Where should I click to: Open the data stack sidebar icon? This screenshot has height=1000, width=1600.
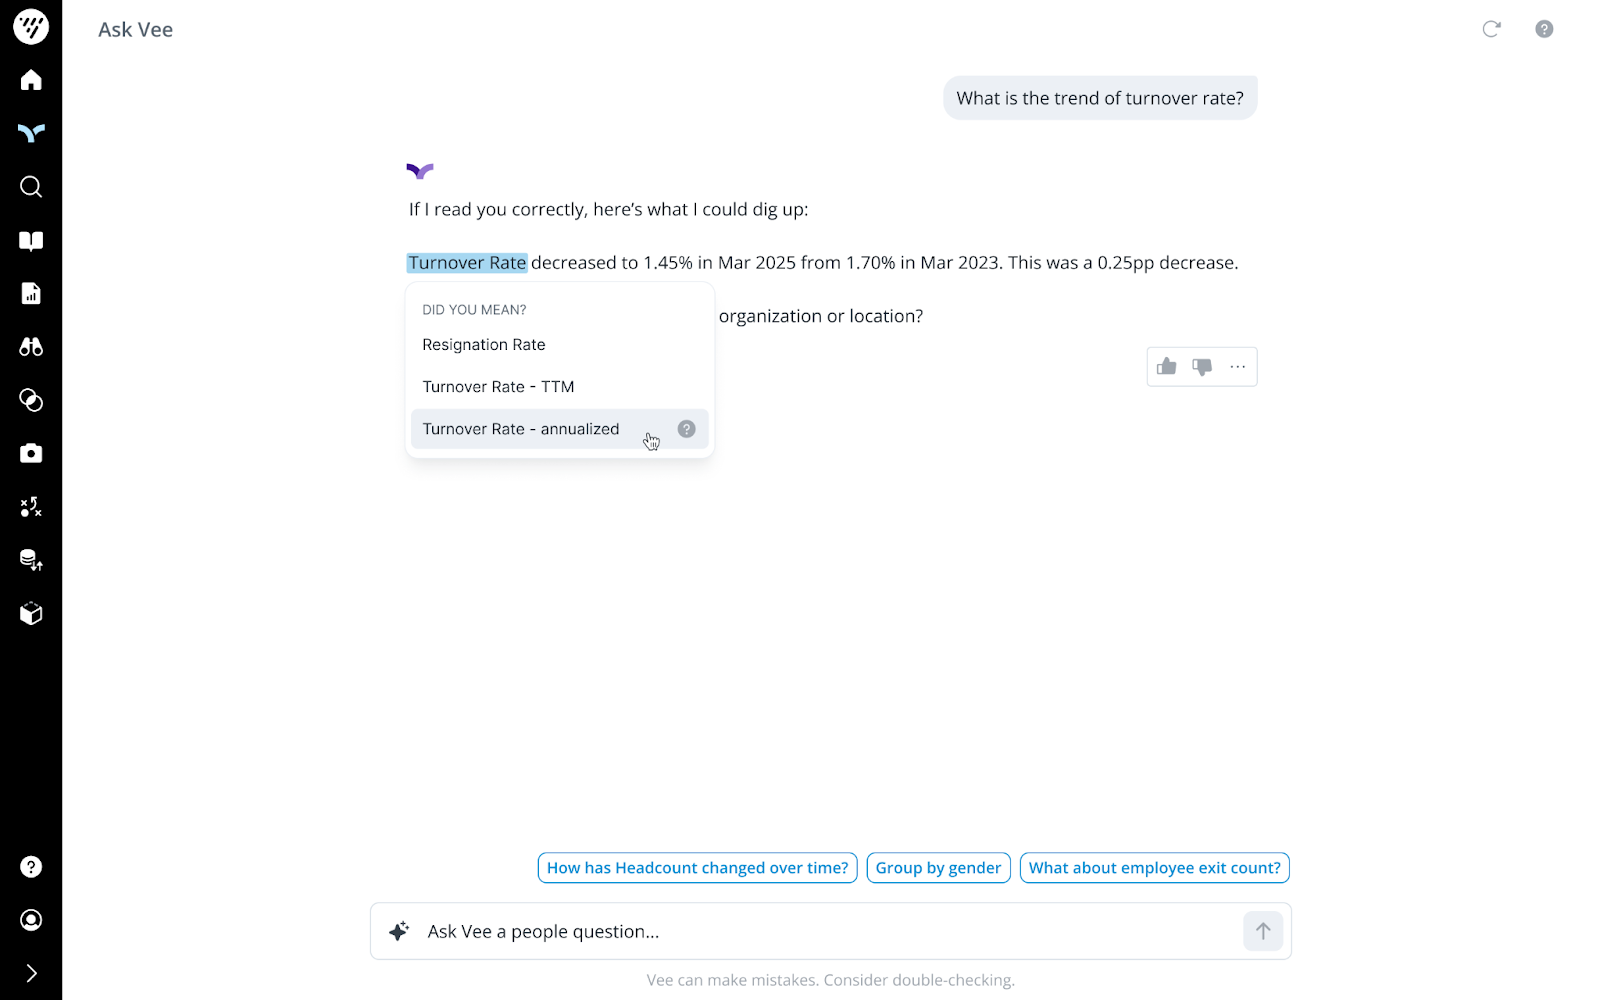31,560
